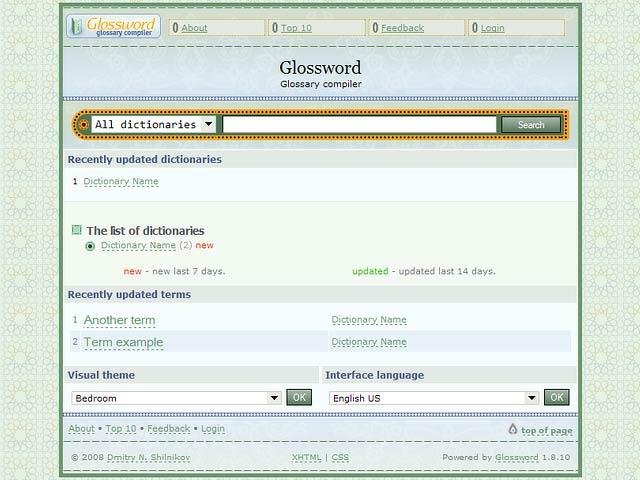The height and width of the screenshot is (480, 640).
Task: Confirm the visual theme with OK
Action: coord(299,398)
